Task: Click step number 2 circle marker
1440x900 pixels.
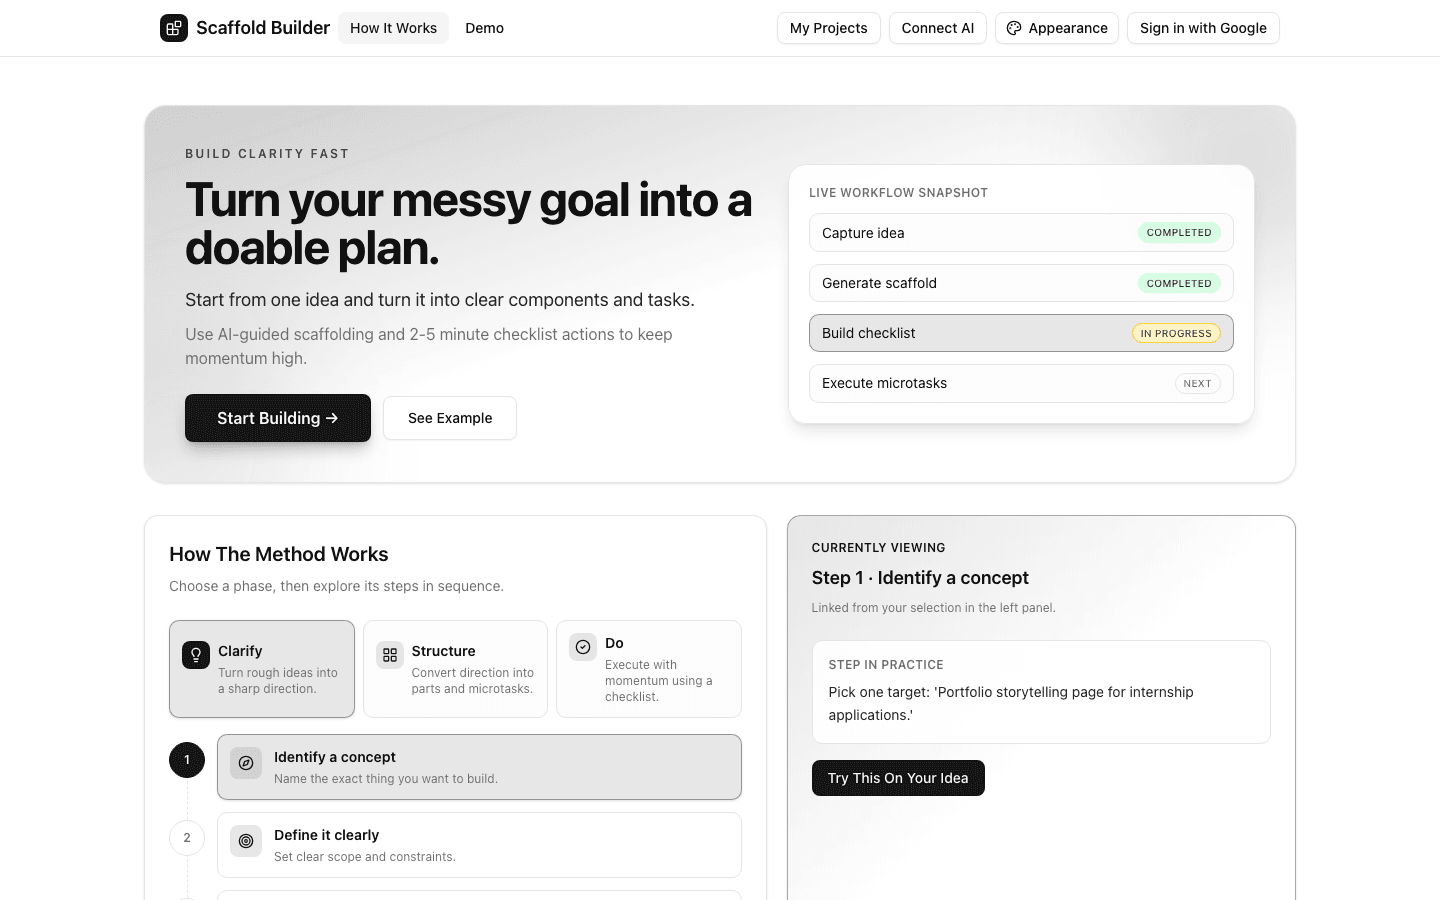Action: [187, 838]
